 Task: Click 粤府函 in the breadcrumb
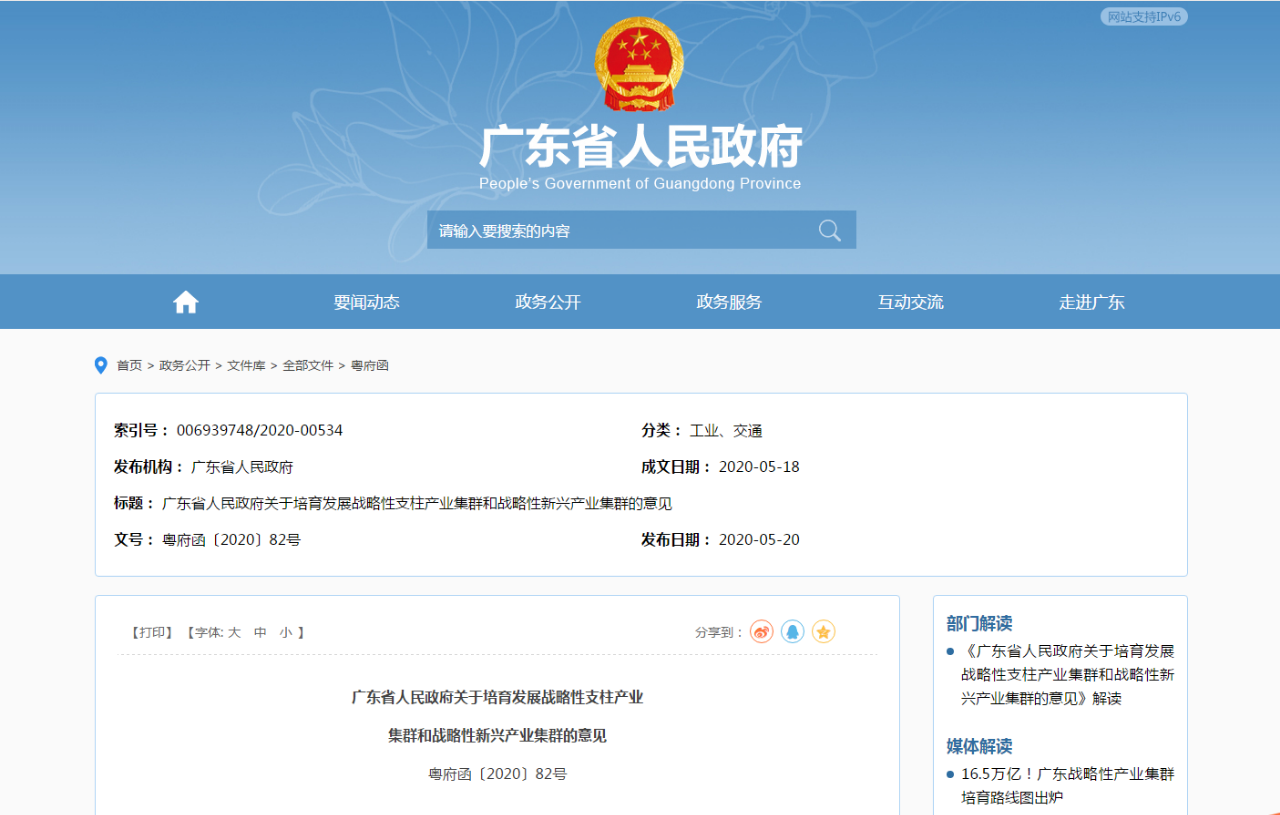click(369, 366)
